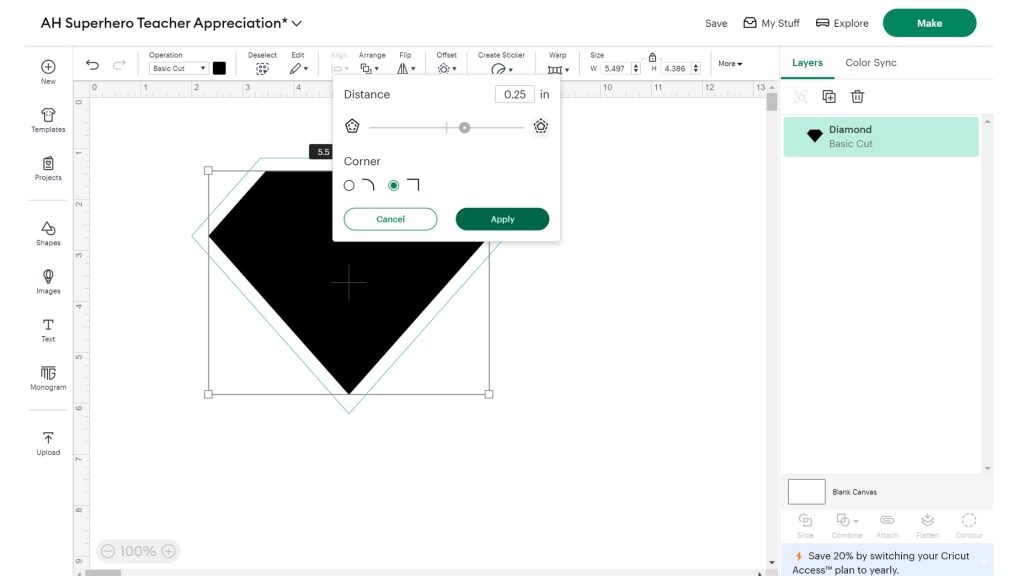Switch to the Color Sync tab
Image resolution: width=1024 pixels, height=576 pixels.
pos(871,63)
